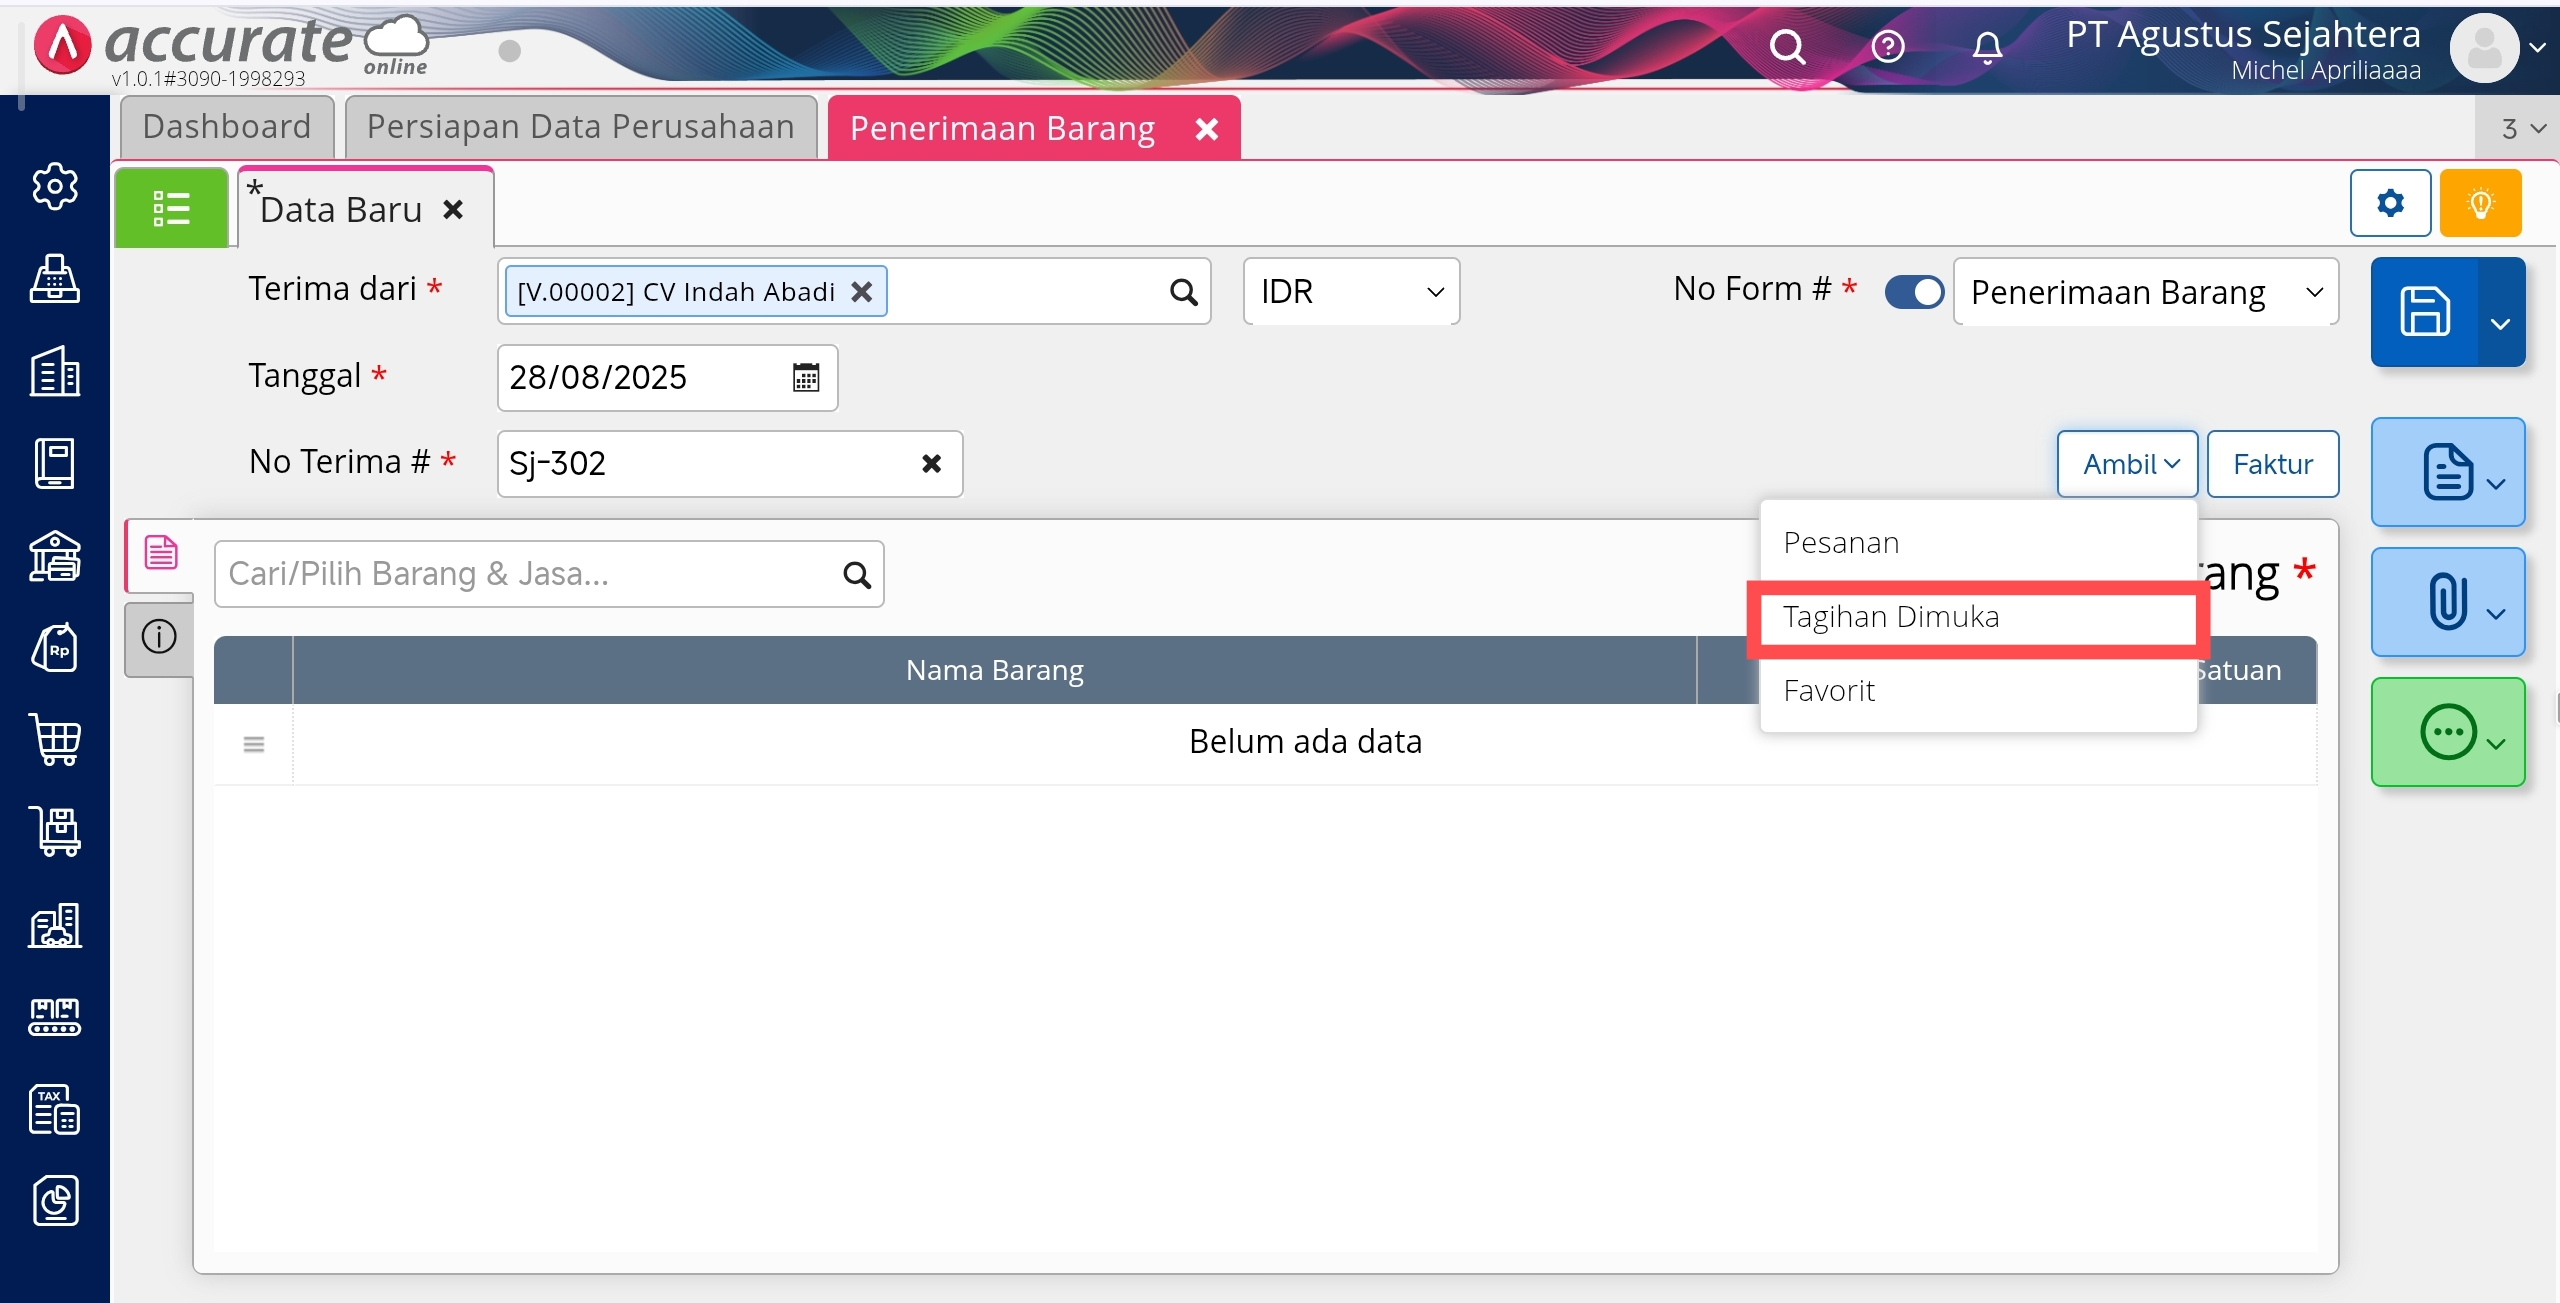Toggle the No Form # automatic numbering switch
This screenshot has height=1303, width=2560.
[1914, 292]
